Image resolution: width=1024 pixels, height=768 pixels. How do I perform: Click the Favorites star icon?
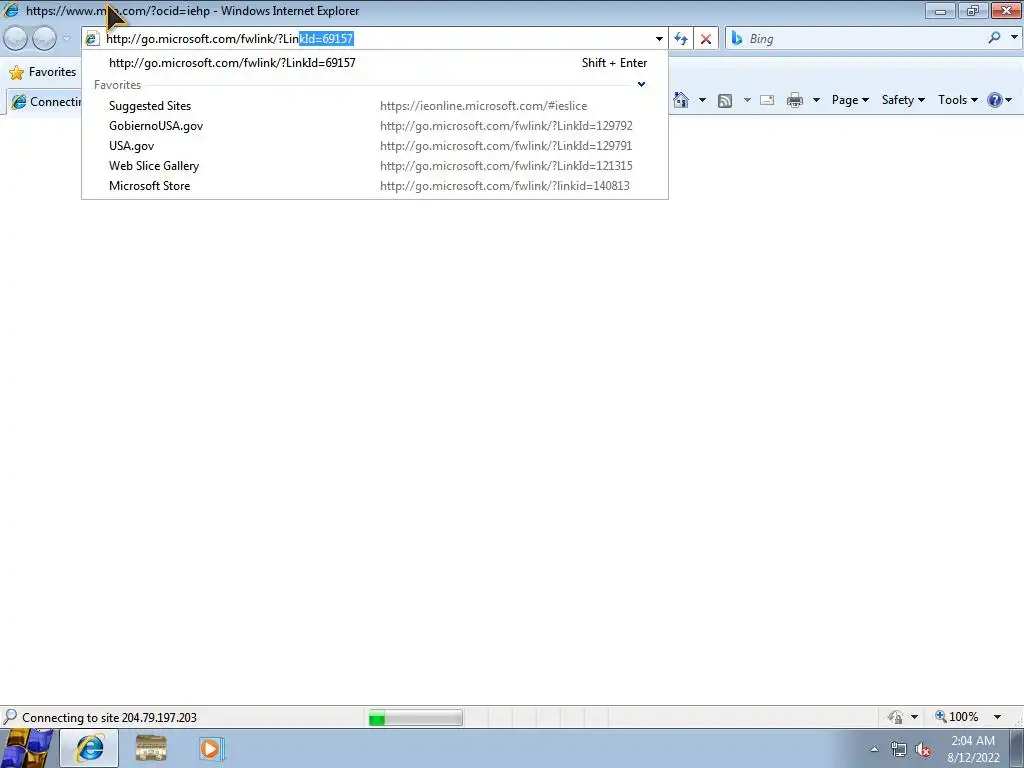pyautogui.click(x=16, y=72)
